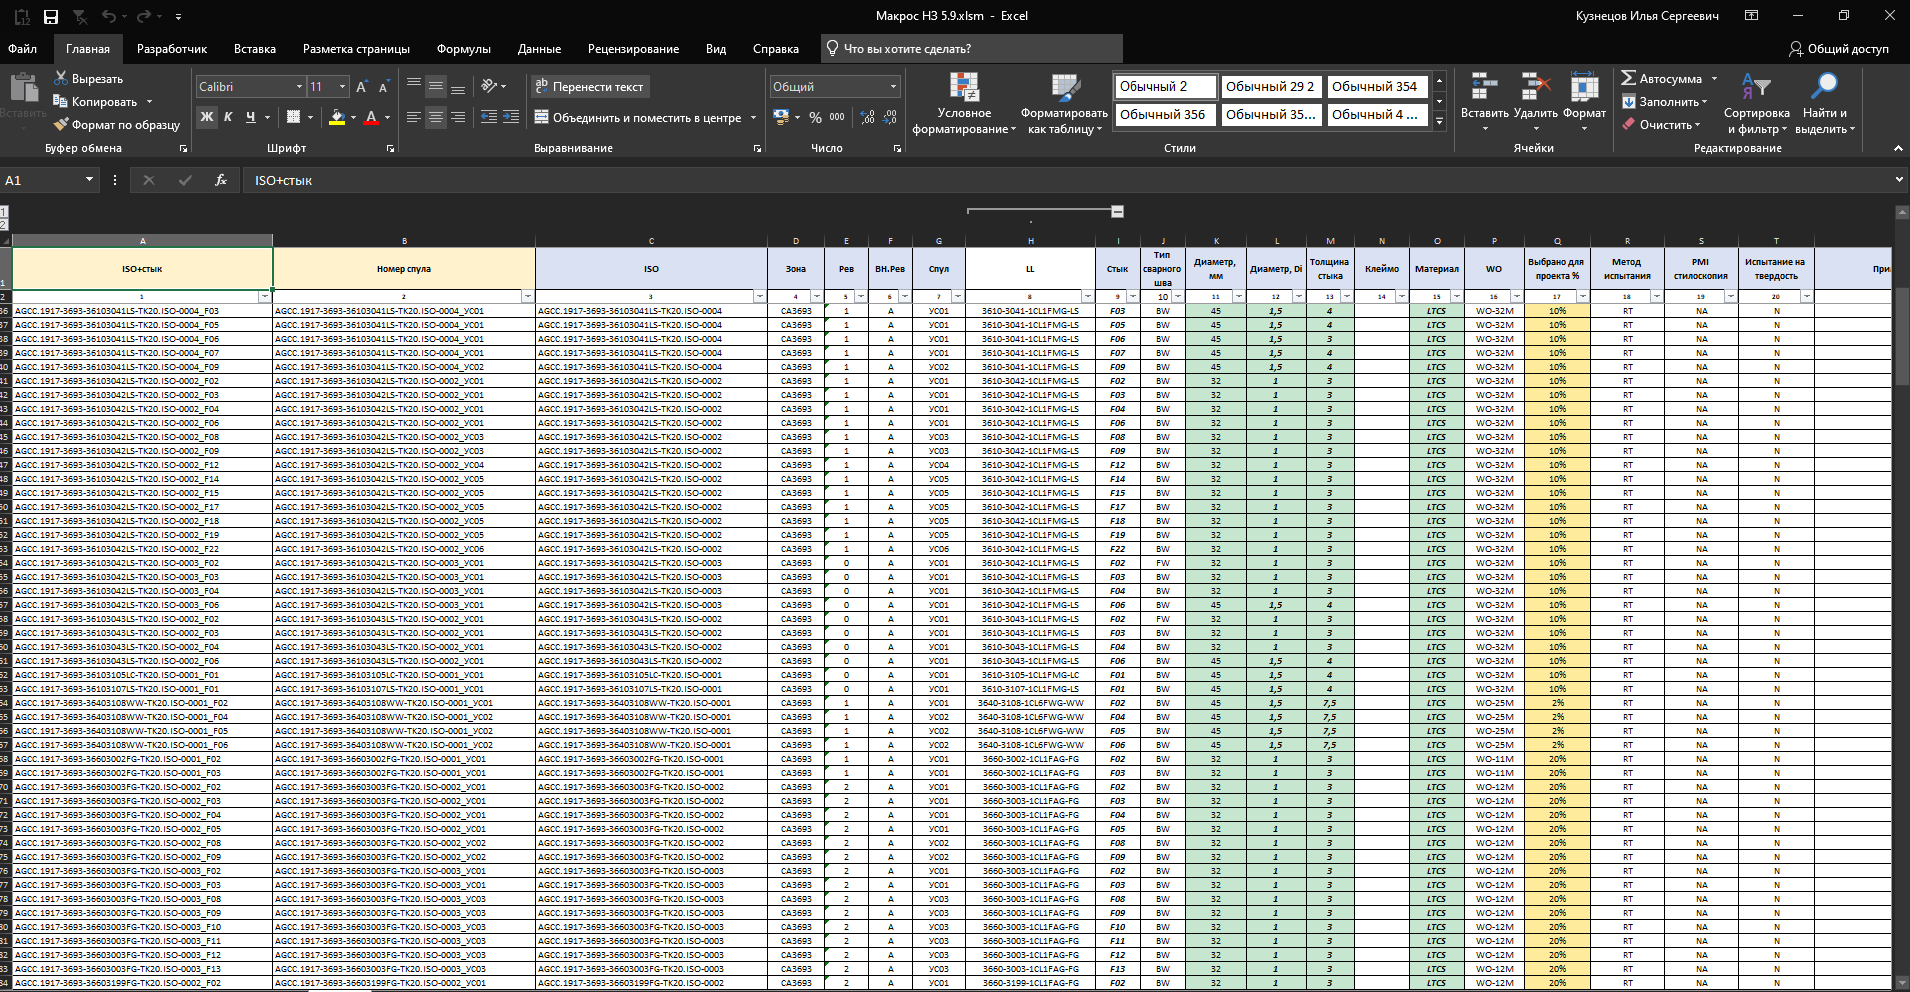This screenshot has height=992, width=1910.
Task: Click the Sort and Filter icon
Action: (x=1756, y=103)
